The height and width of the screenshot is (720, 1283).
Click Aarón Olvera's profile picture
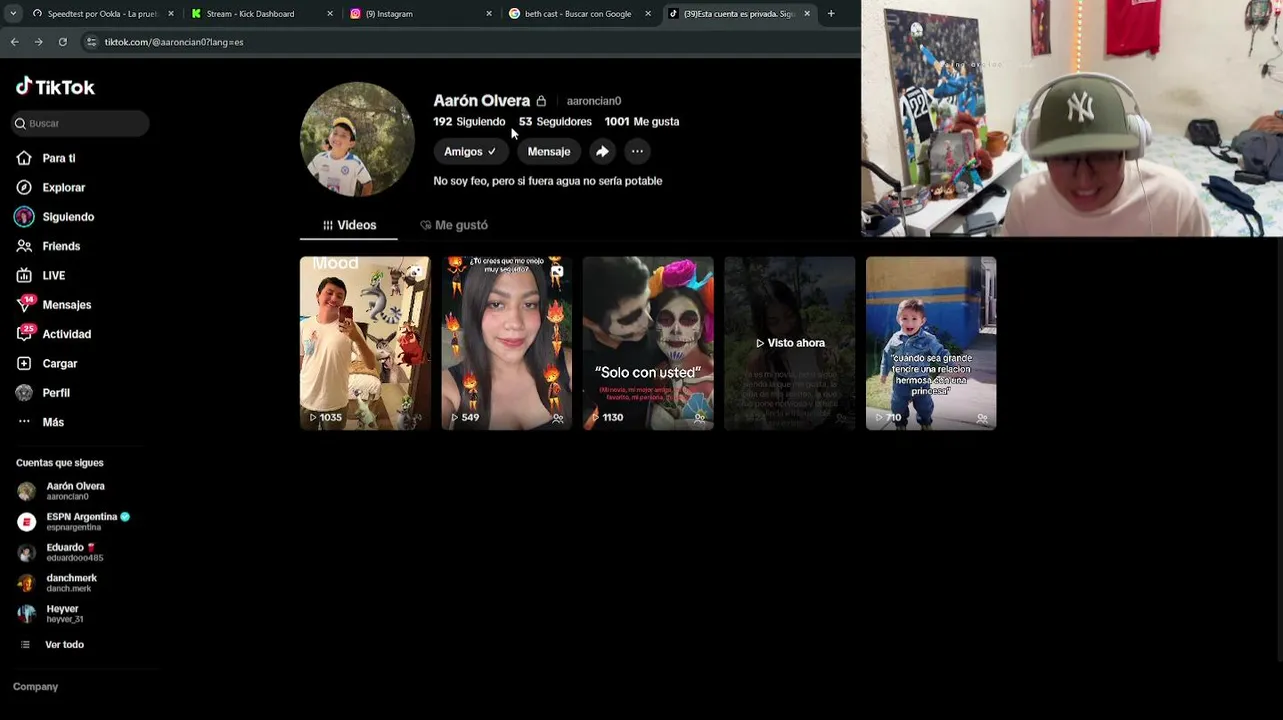pyautogui.click(x=357, y=139)
